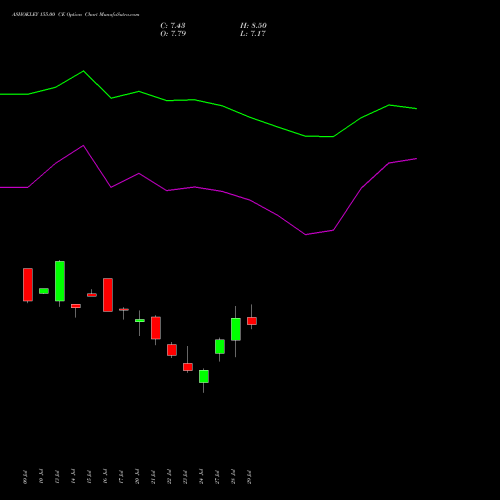Click the 29 Jul date label
The image size is (500, 500).
(250, 477)
